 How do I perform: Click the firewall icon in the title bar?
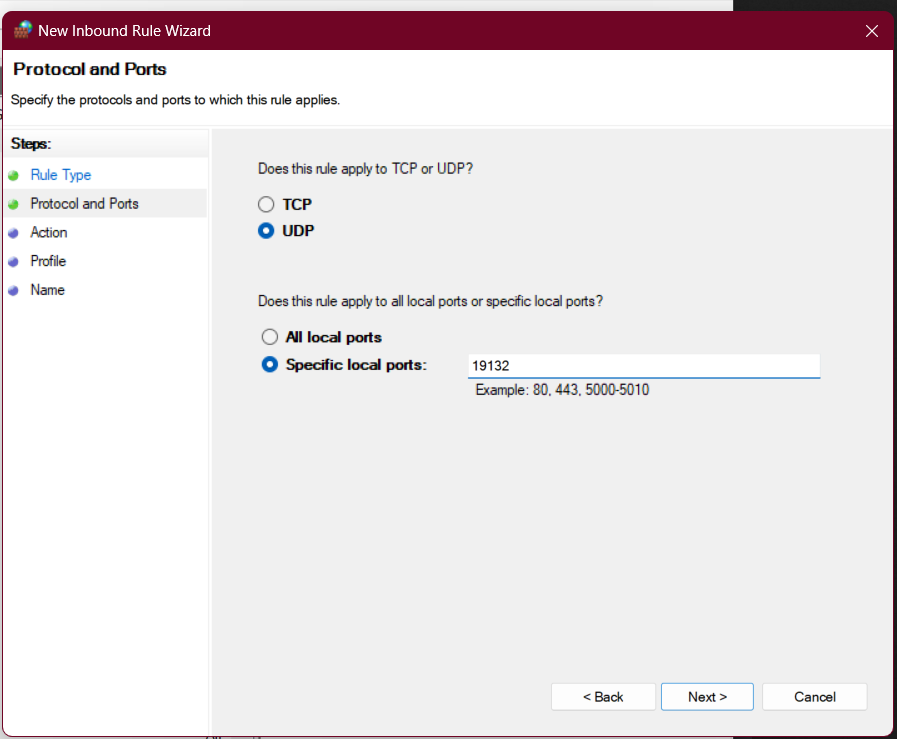coord(22,30)
